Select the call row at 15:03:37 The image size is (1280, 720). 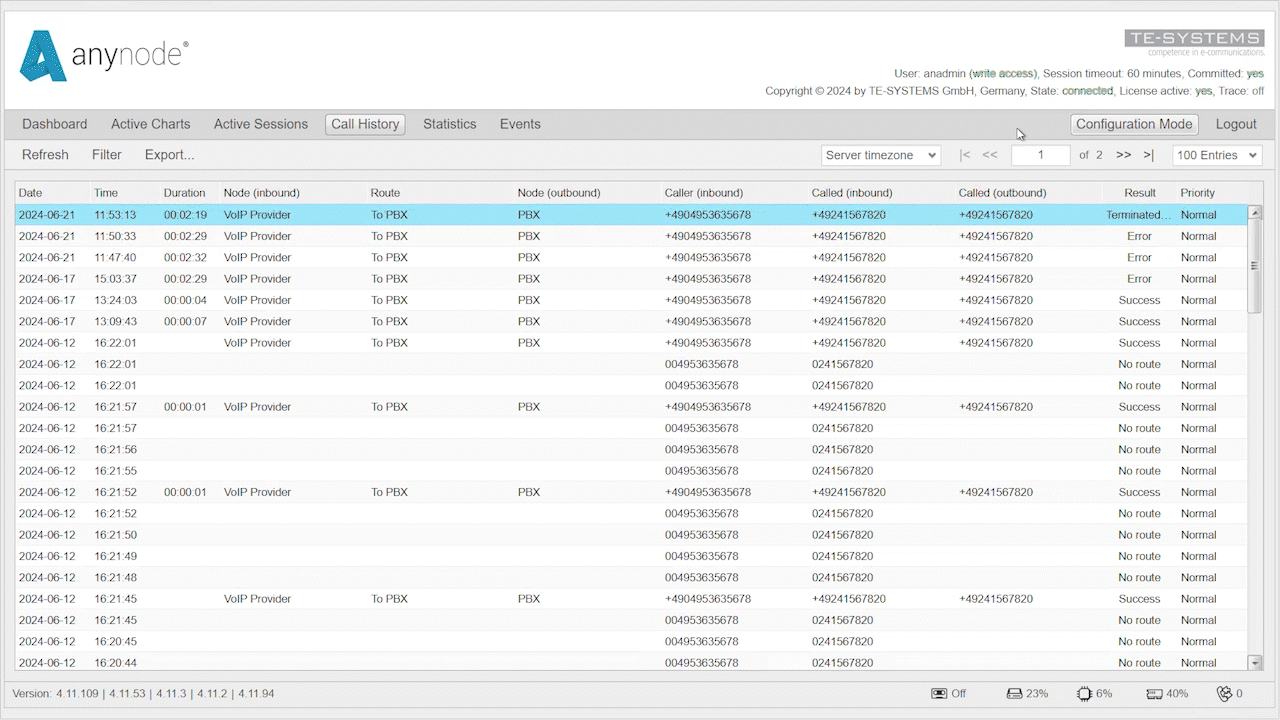[x=632, y=279]
